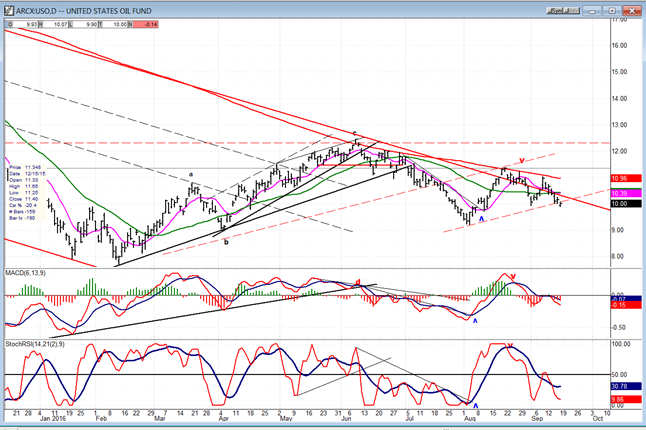Click the MACD(6,13,9) indicator label
Screen dimensions: 646x430
(27, 273)
